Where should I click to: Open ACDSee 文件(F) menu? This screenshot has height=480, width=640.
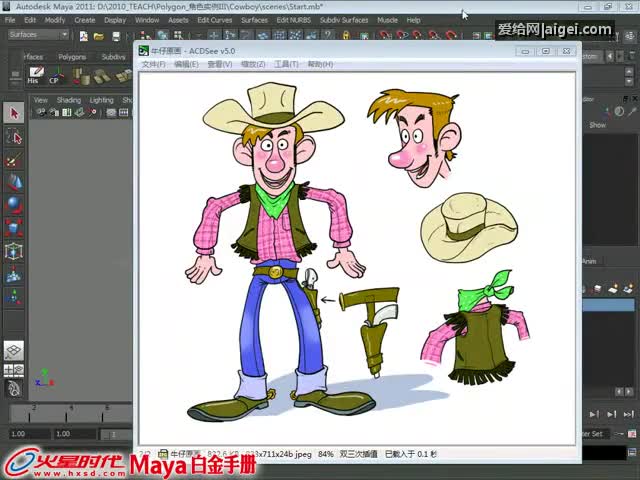[x=153, y=64]
